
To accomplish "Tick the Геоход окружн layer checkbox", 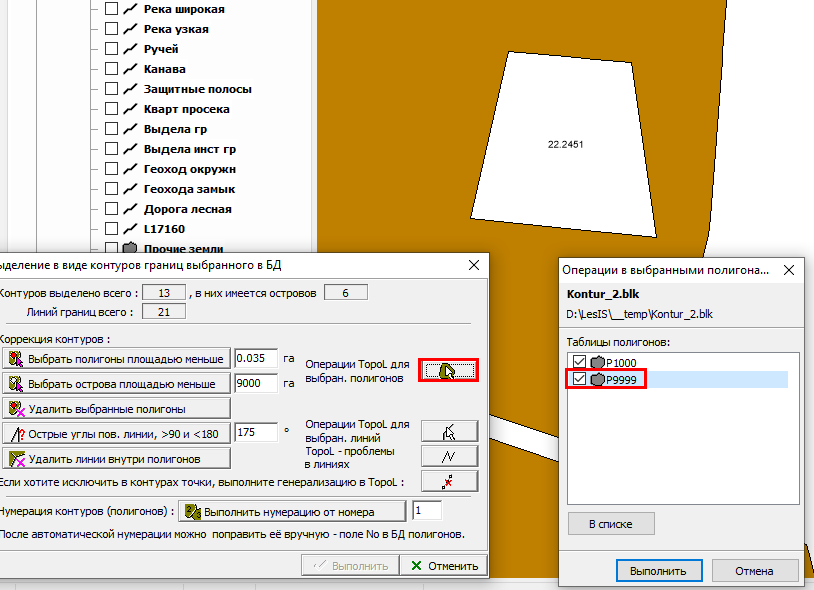I will [x=111, y=169].
